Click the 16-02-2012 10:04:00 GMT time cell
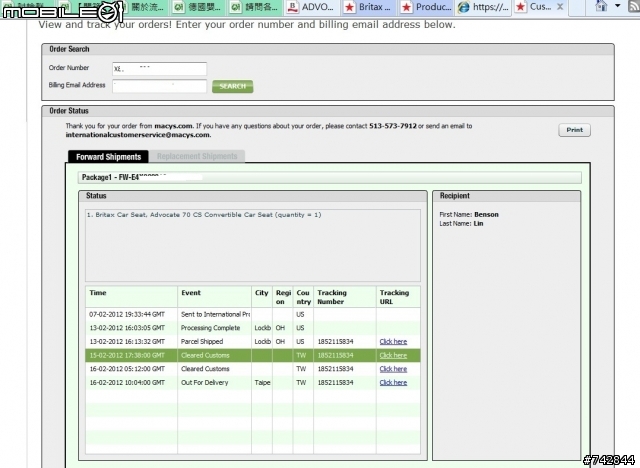Screen dimensions: 640x468 point(131,382)
